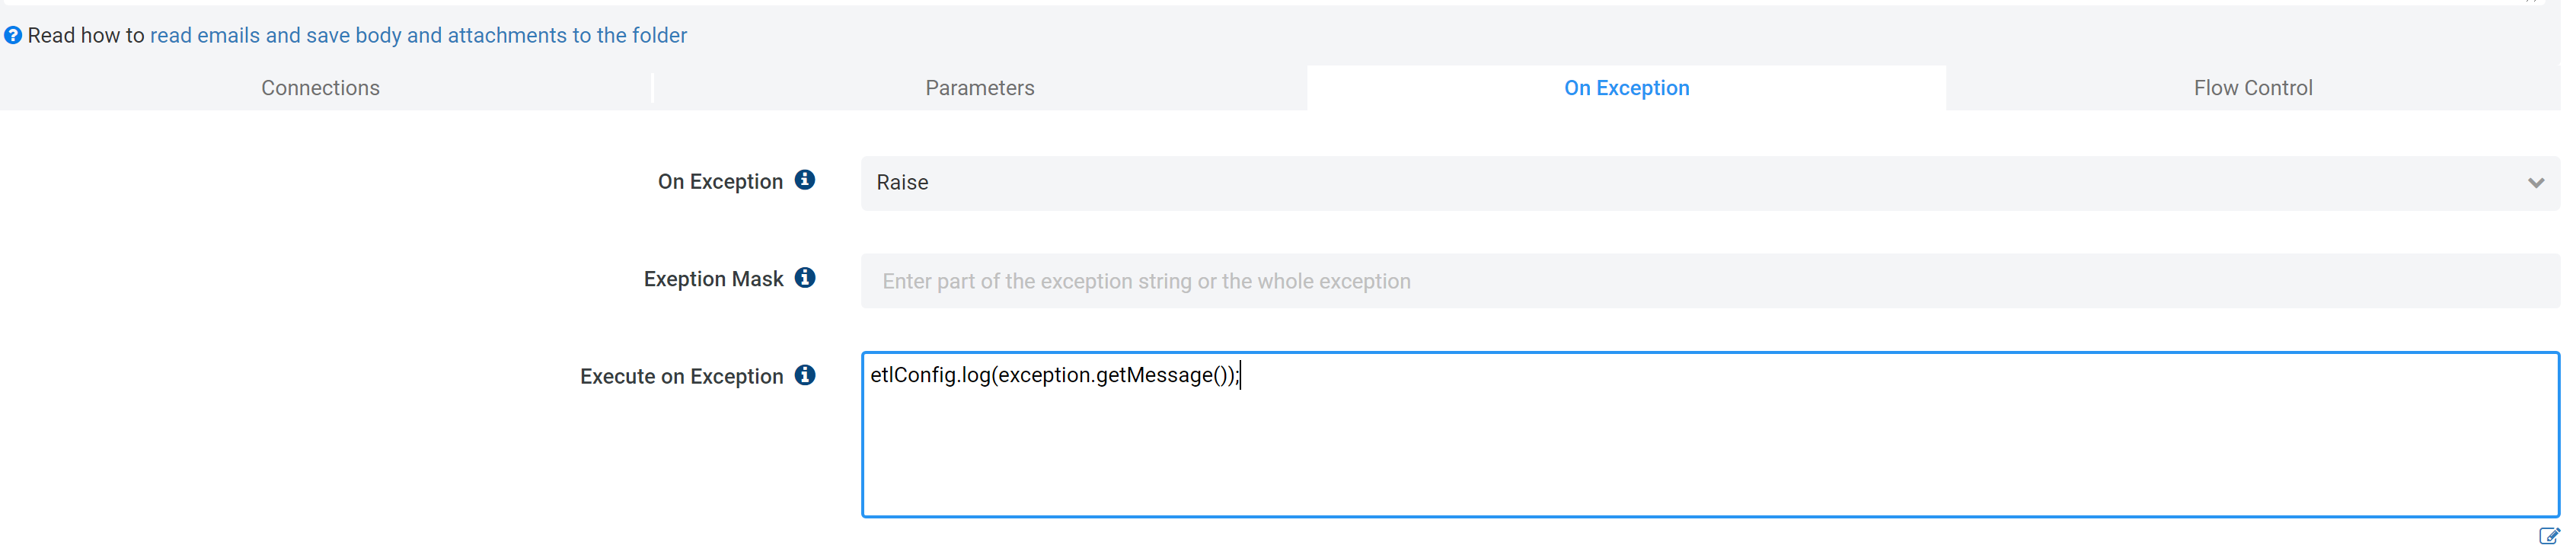This screenshot has height=558, width=2576.
Task: Switch to the Parameters tab
Action: tap(980, 88)
